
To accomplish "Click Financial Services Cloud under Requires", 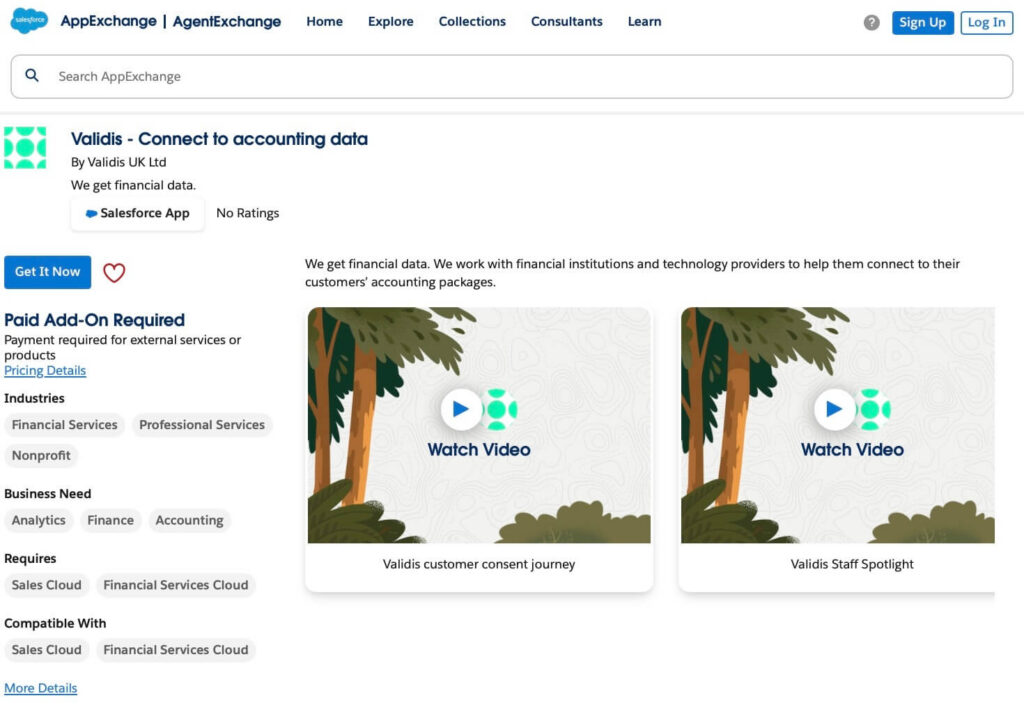I will [x=176, y=585].
